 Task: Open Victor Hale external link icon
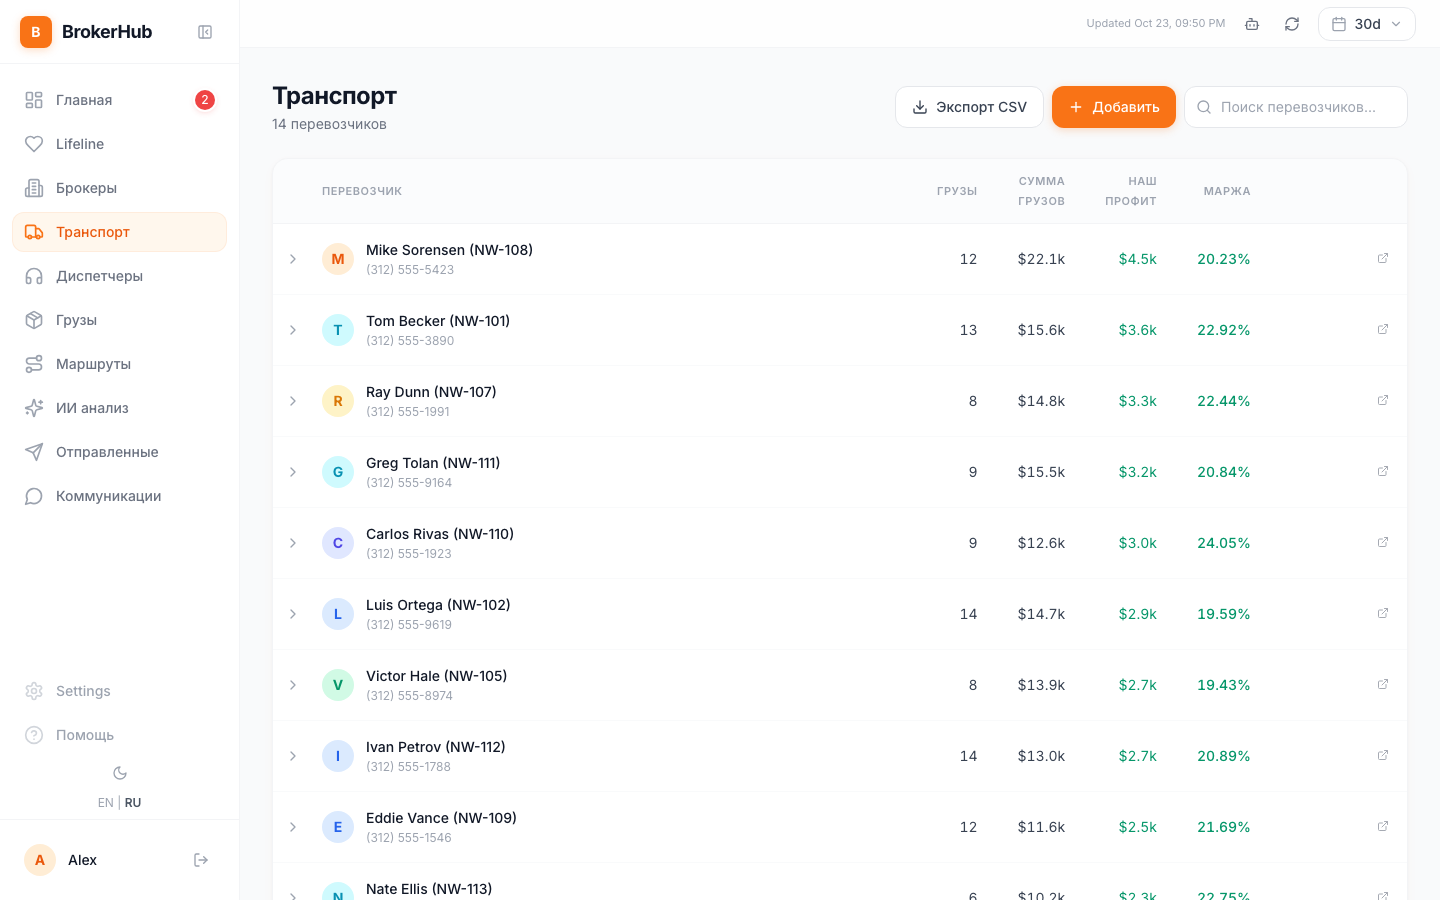1383,684
